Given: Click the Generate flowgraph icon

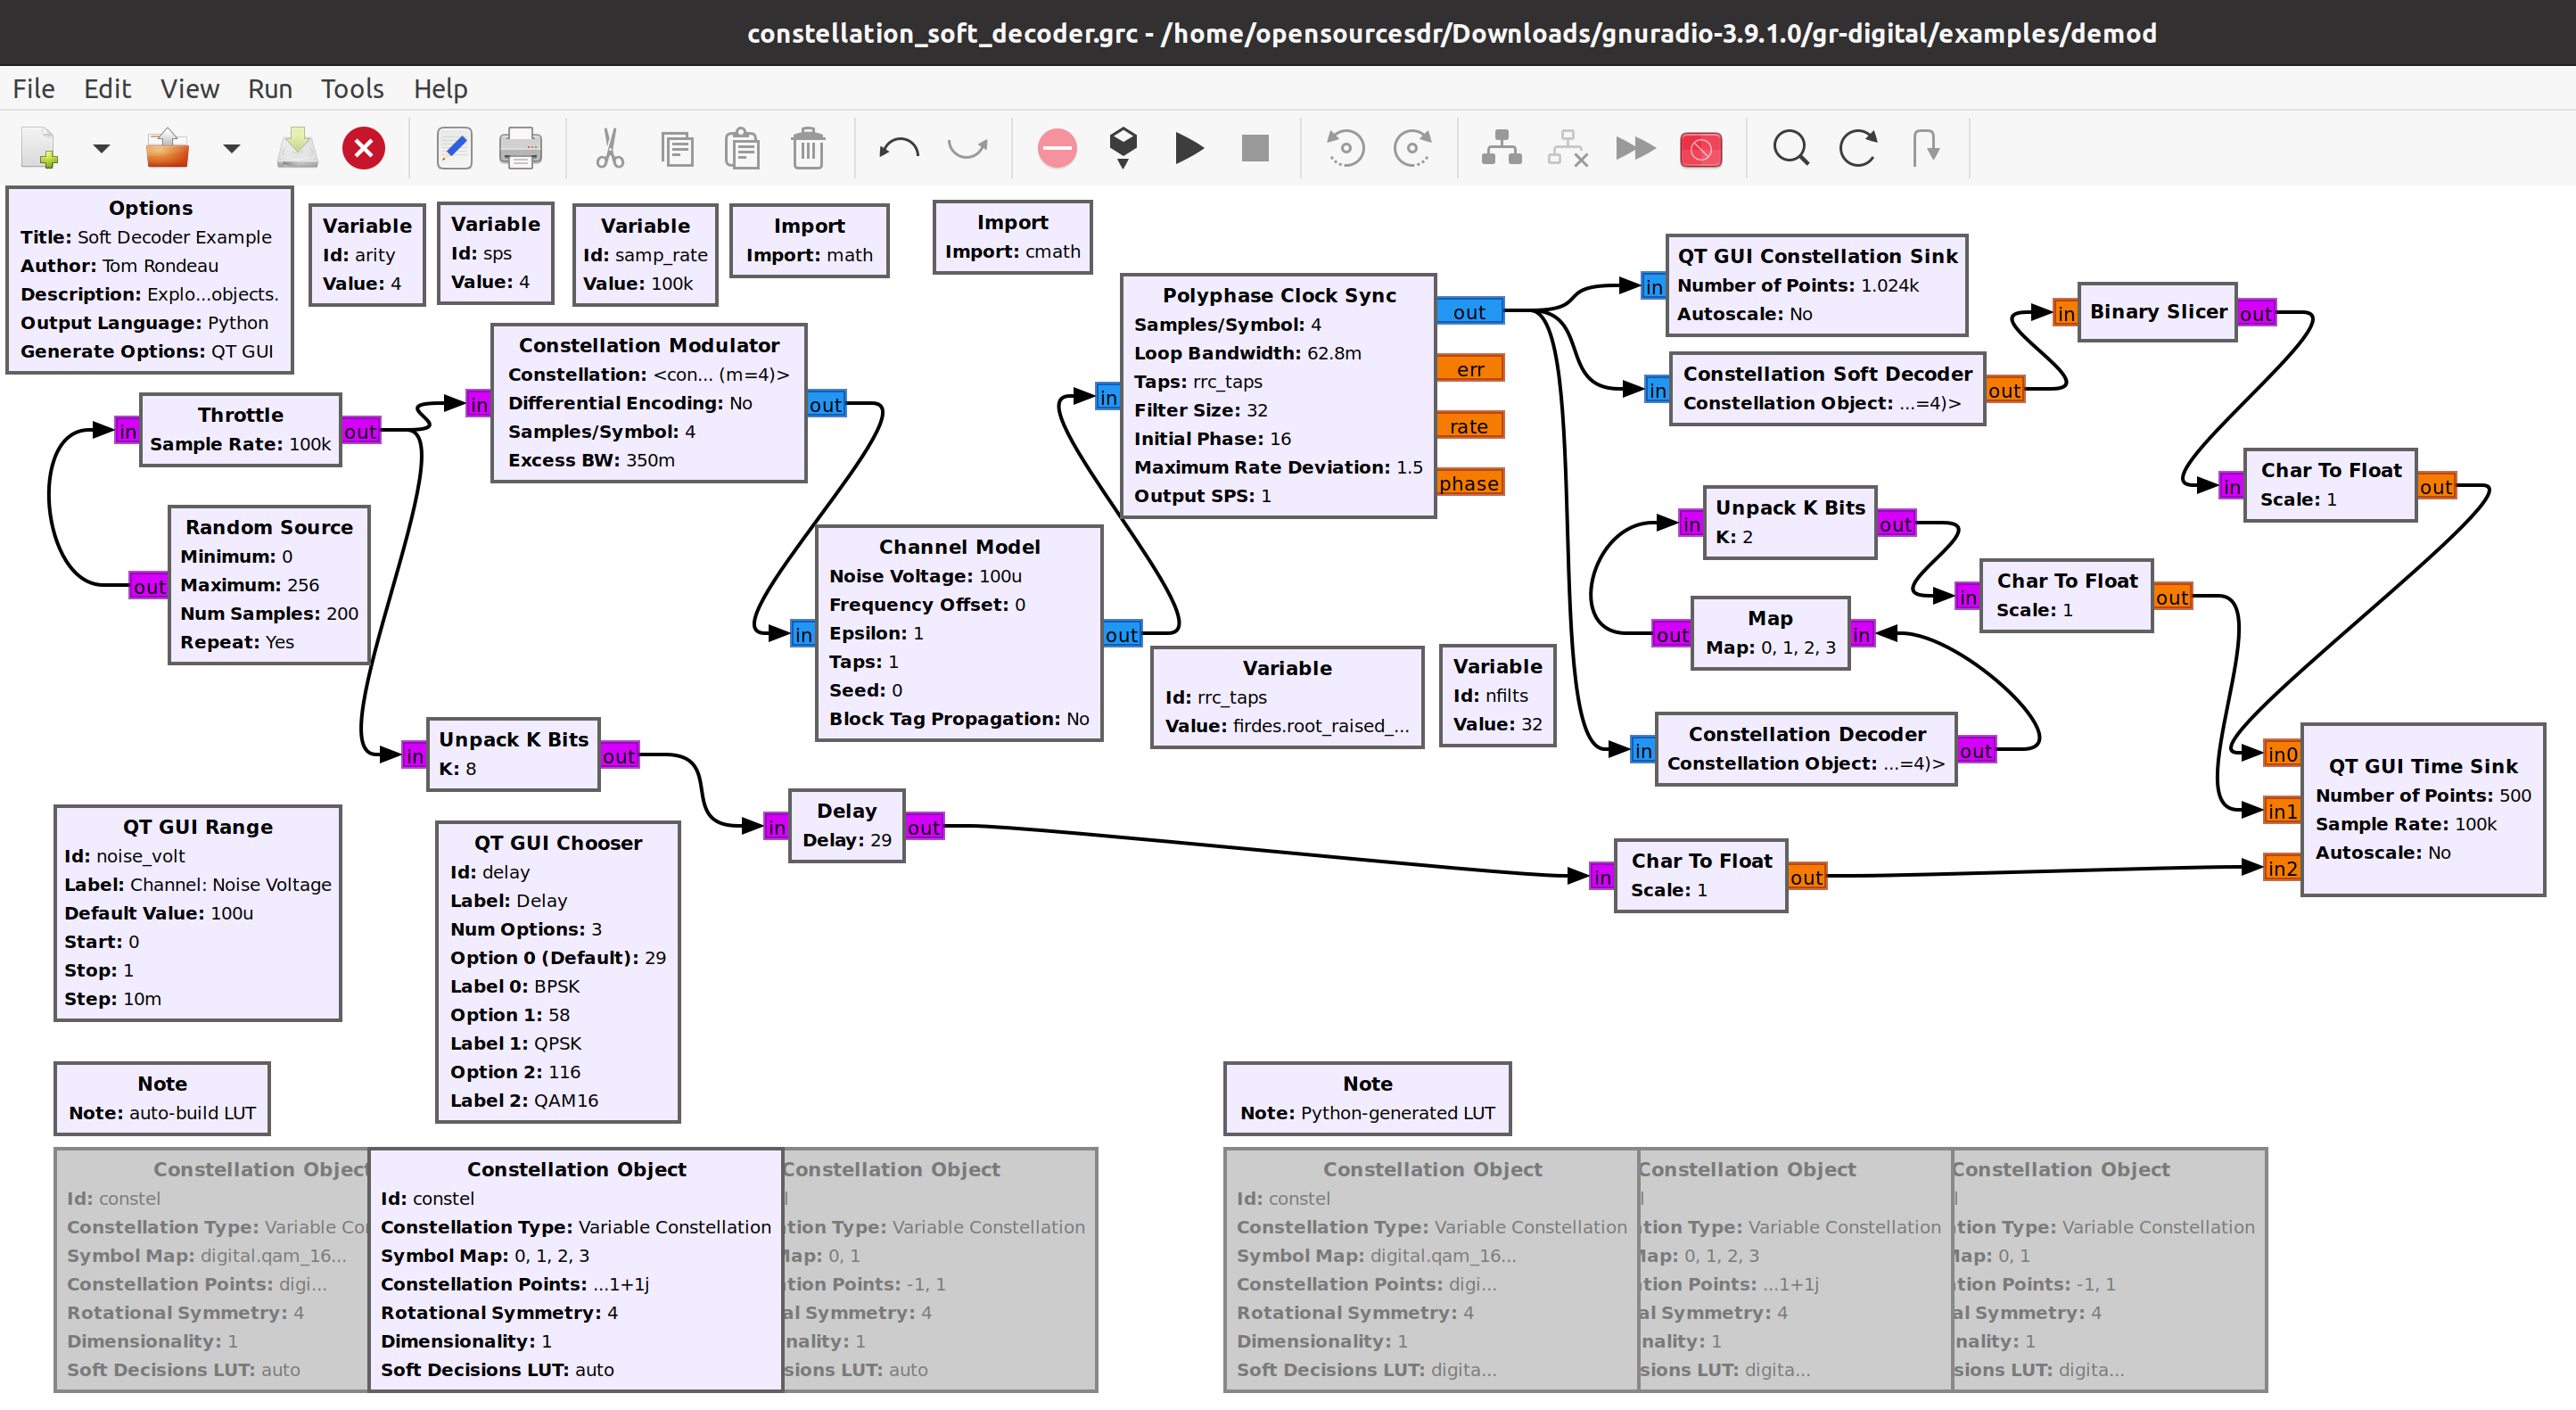Looking at the screenshot, I should pyautogui.click(x=1123, y=149).
